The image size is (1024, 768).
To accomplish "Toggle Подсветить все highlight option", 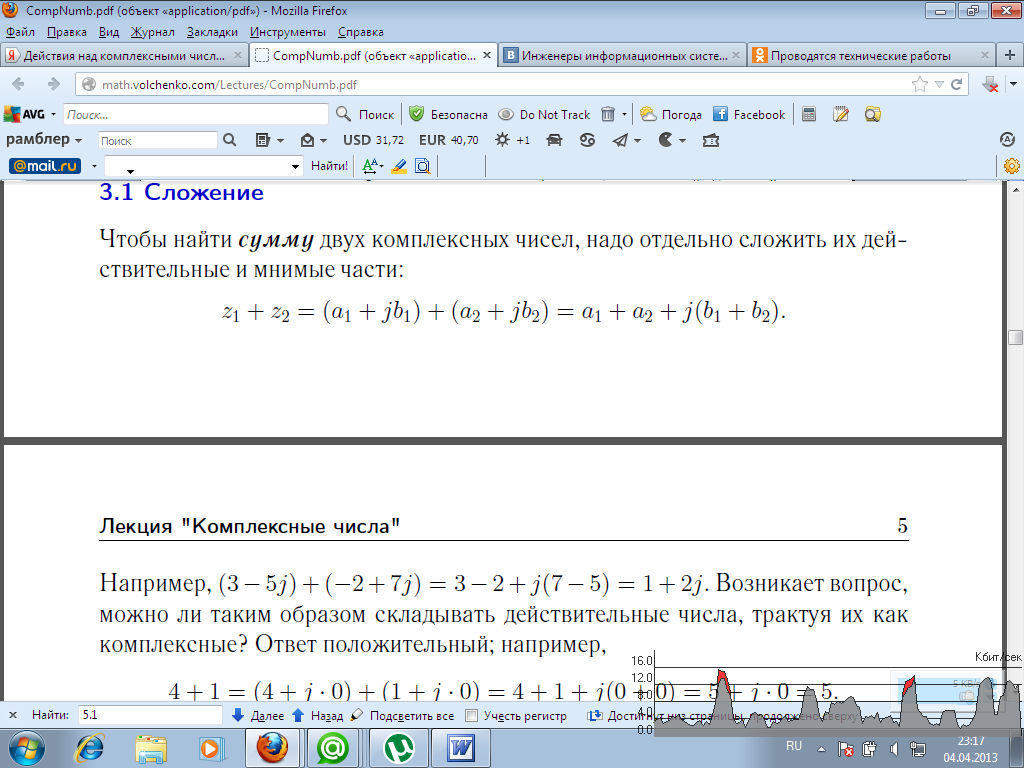I will pos(402,715).
